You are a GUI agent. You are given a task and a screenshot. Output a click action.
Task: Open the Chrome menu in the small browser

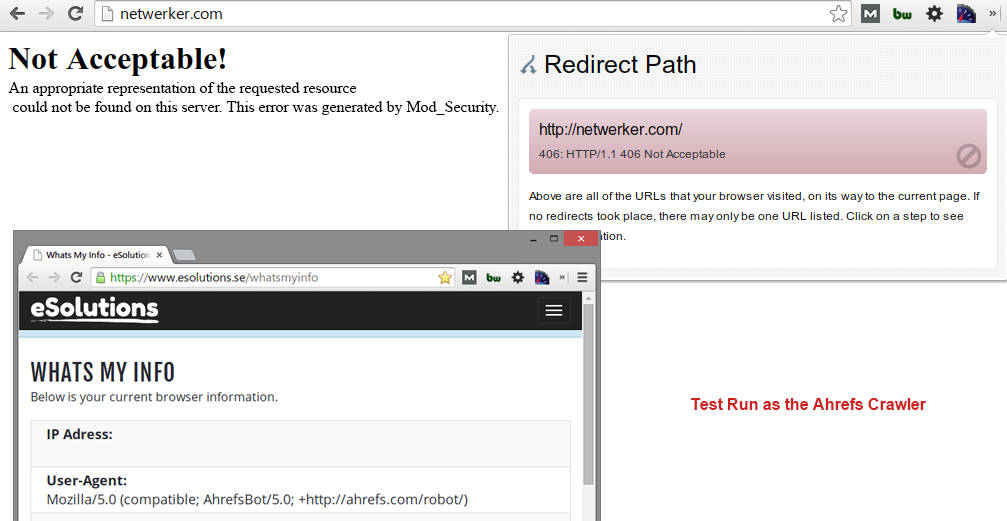point(583,277)
